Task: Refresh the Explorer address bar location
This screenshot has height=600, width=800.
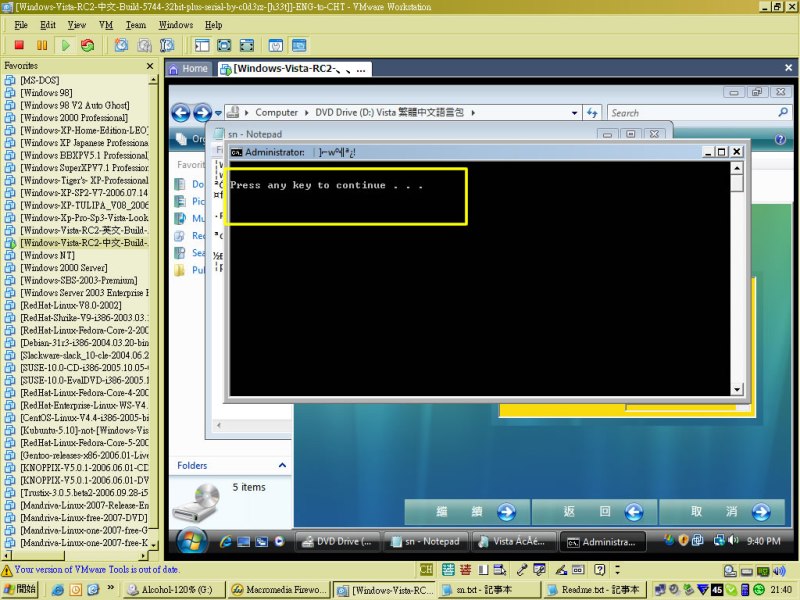Action: [x=592, y=113]
